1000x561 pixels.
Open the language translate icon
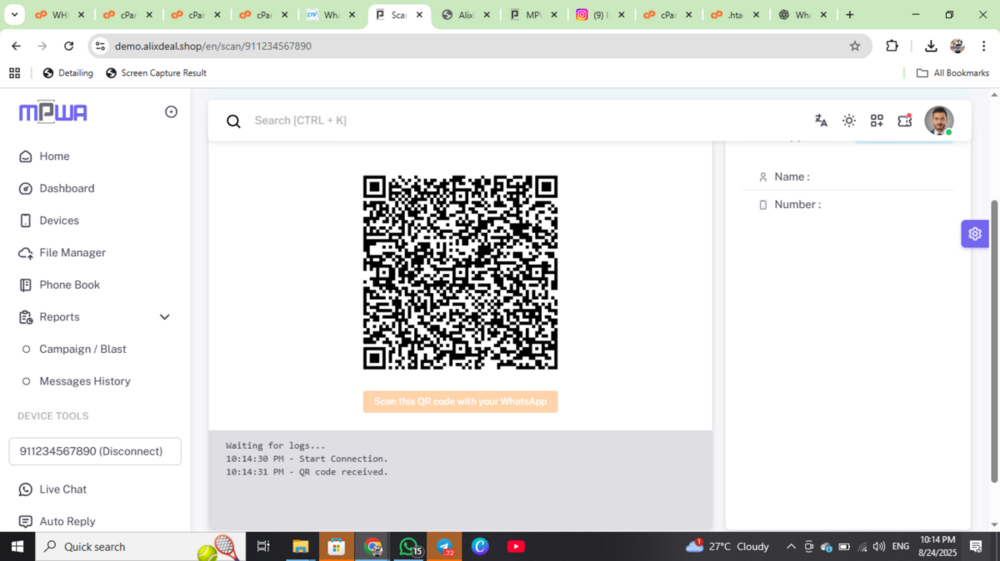point(821,120)
